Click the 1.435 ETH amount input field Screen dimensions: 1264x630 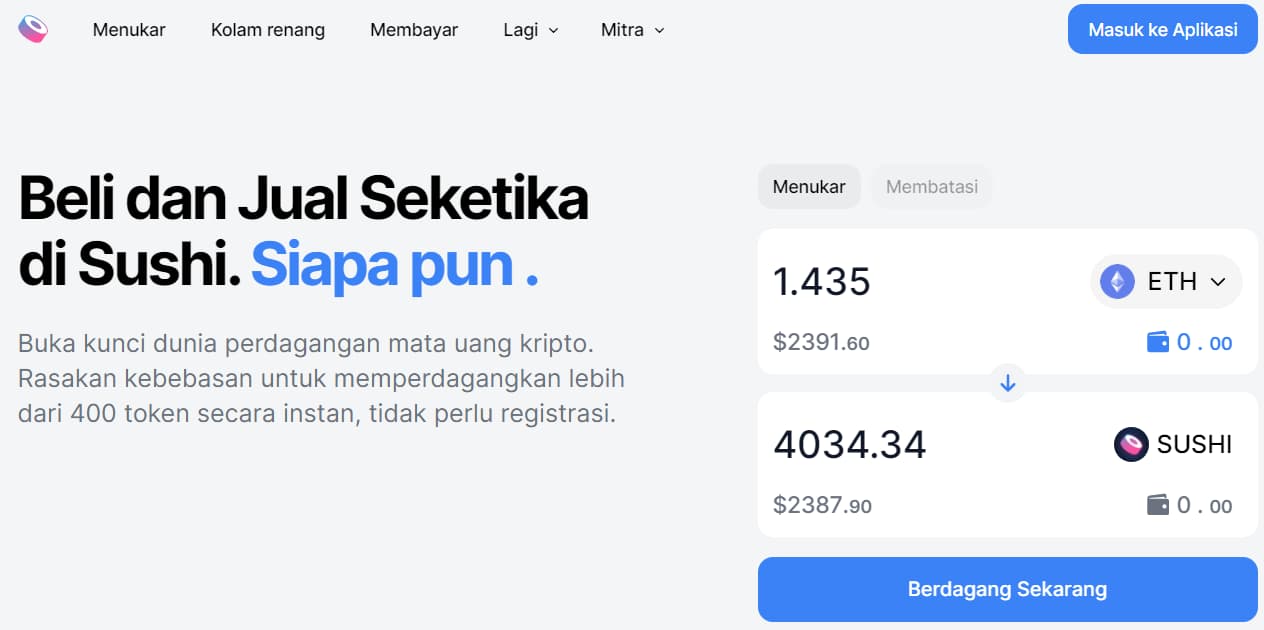822,281
